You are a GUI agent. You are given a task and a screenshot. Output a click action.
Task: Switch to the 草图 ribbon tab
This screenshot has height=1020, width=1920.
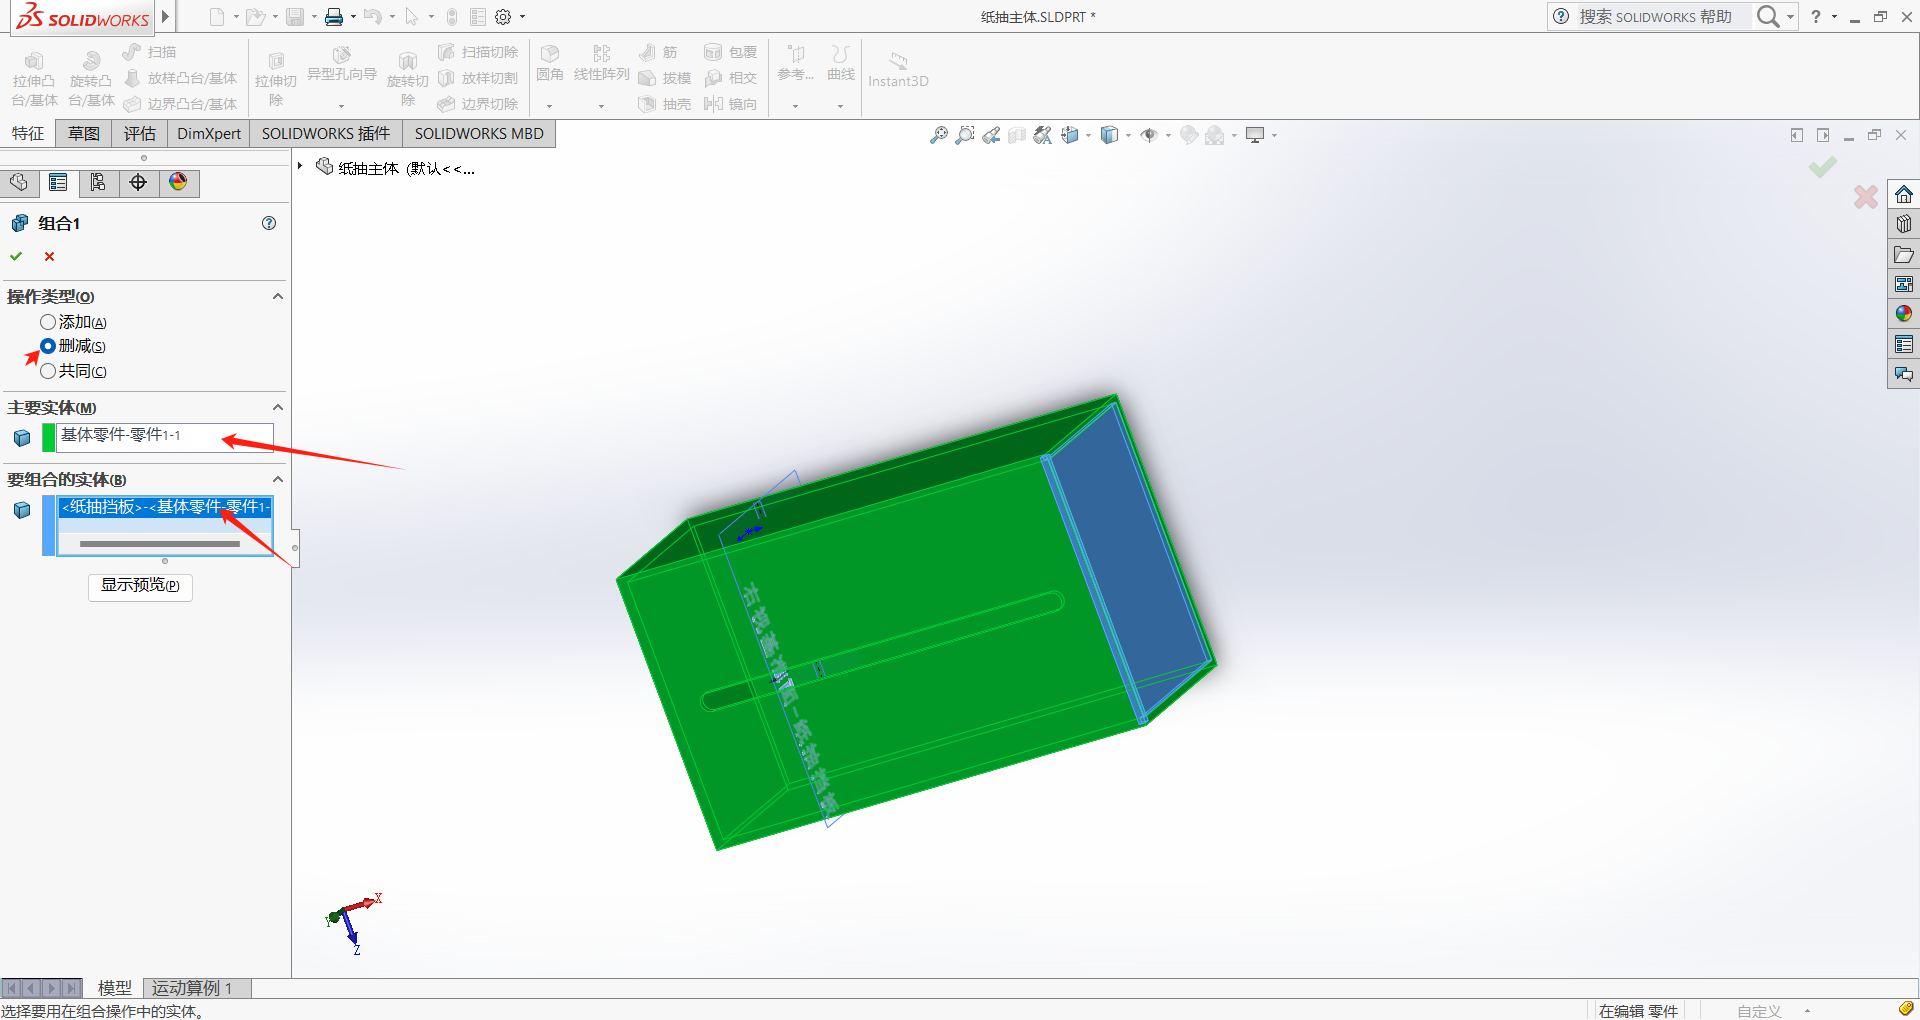(x=84, y=134)
